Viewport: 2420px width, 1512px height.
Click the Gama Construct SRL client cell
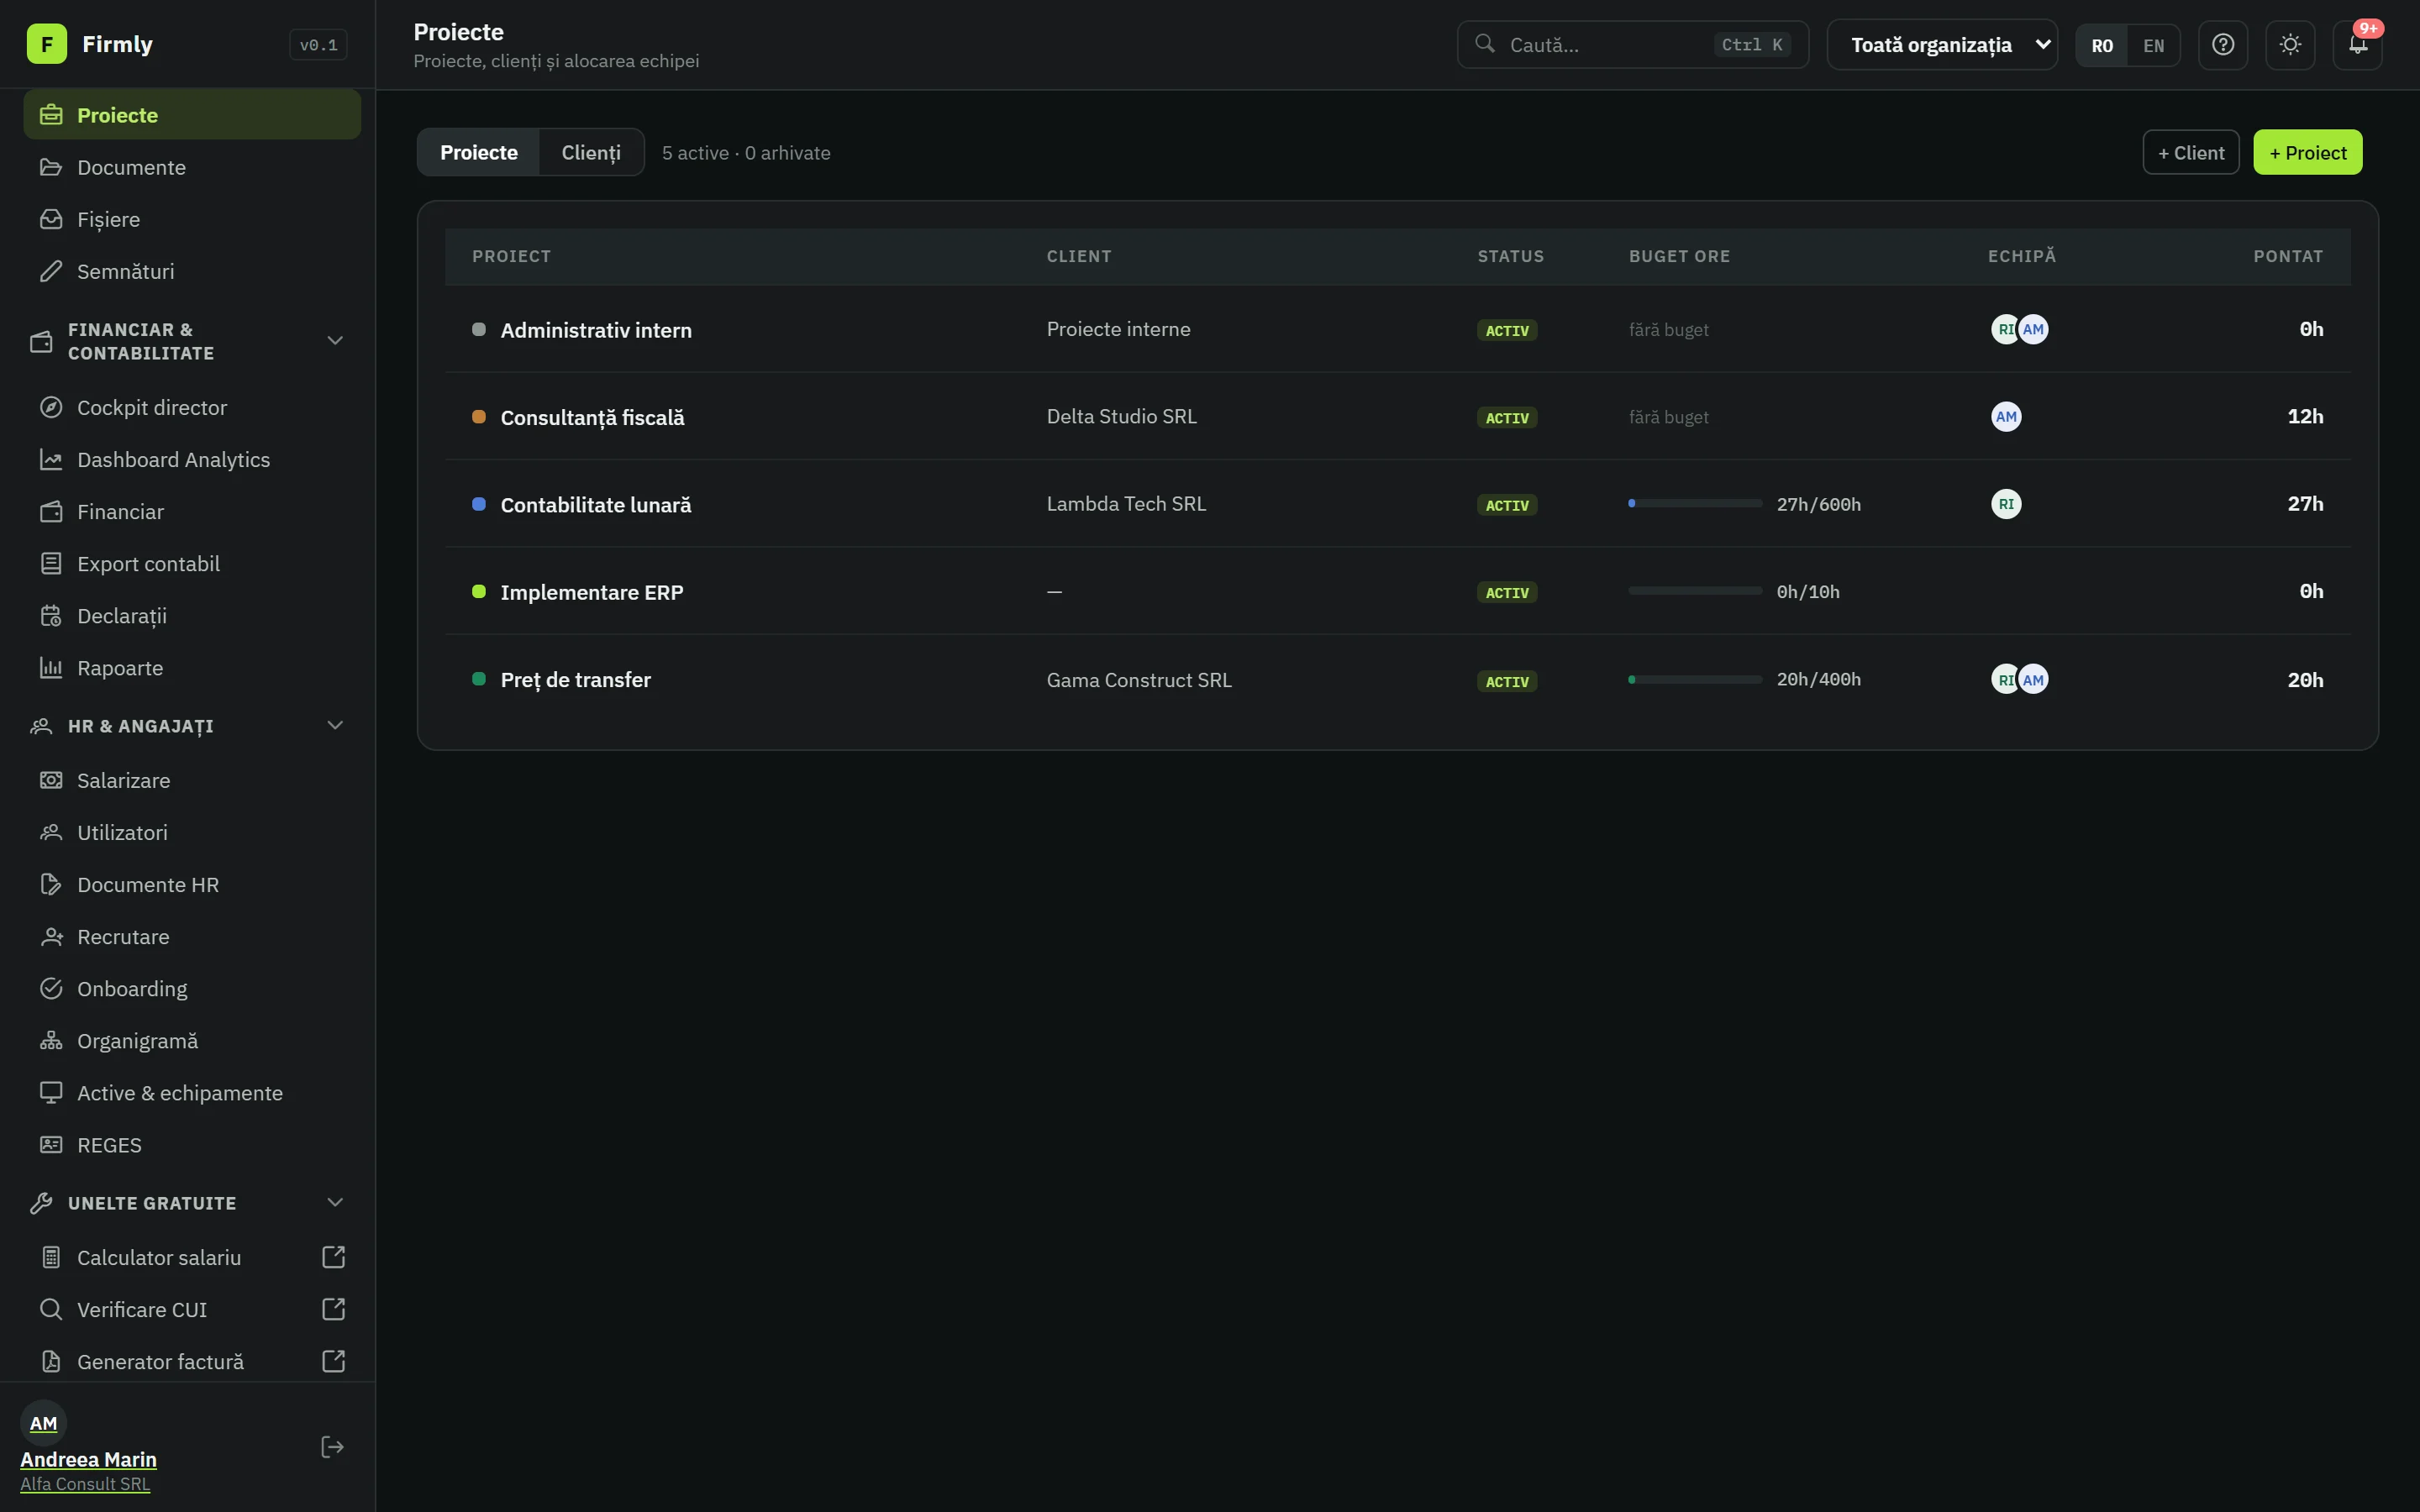click(1139, 680)
